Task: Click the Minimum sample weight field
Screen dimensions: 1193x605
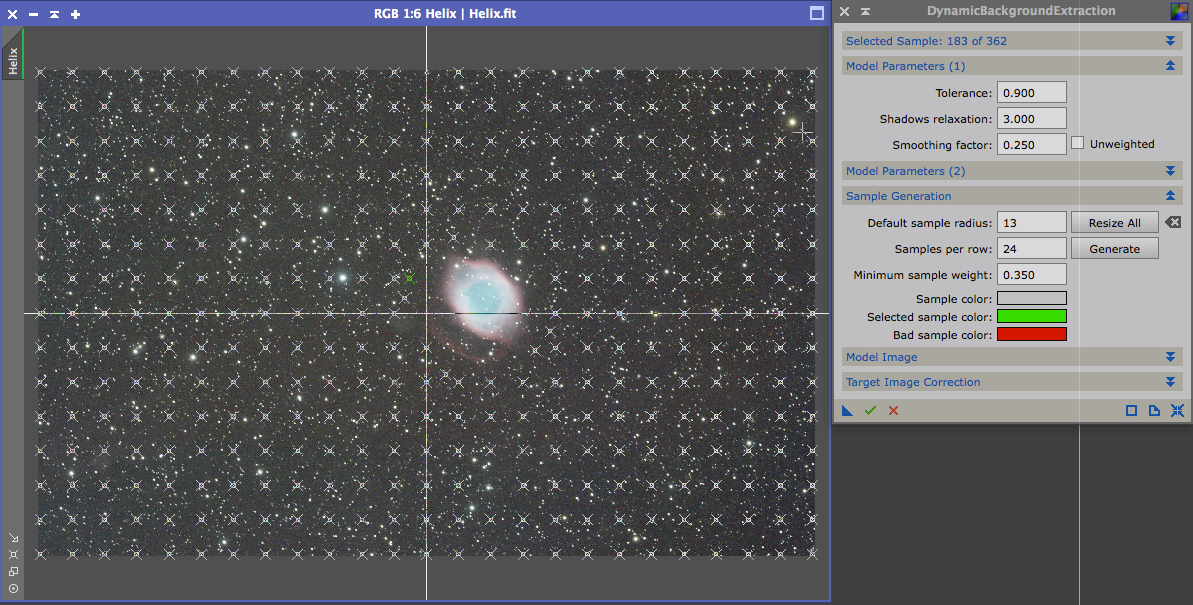Action: 1032,274
